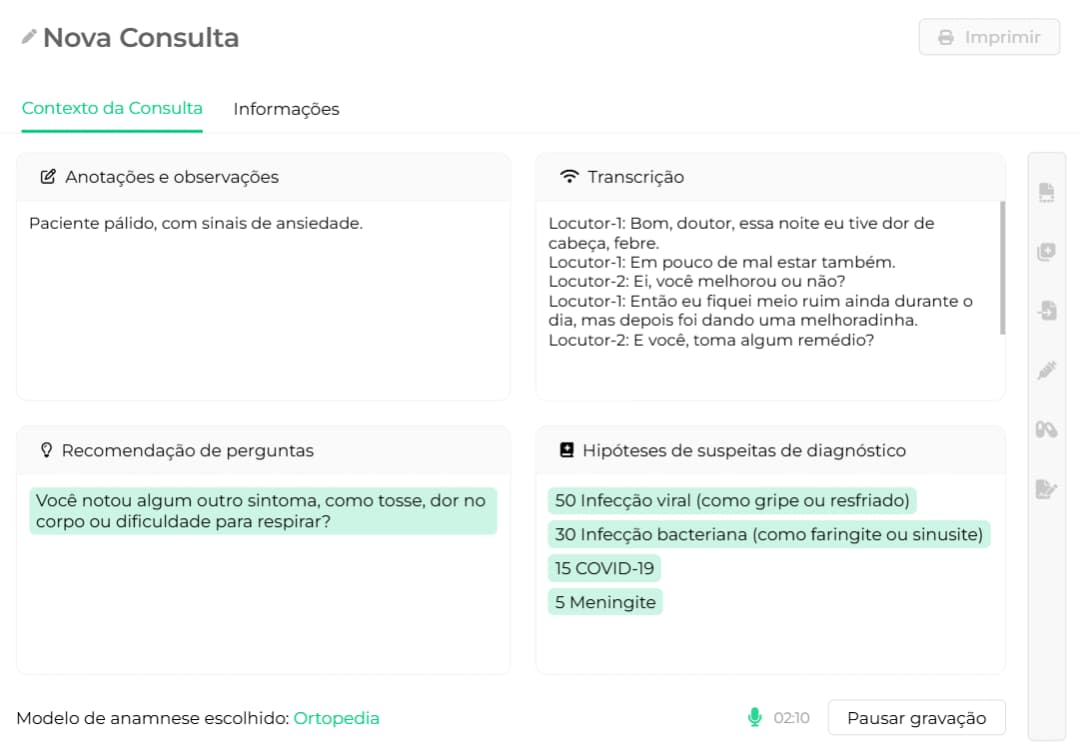
Task: Click the transcription panel scrollbar
Action: click(1002, 268)
